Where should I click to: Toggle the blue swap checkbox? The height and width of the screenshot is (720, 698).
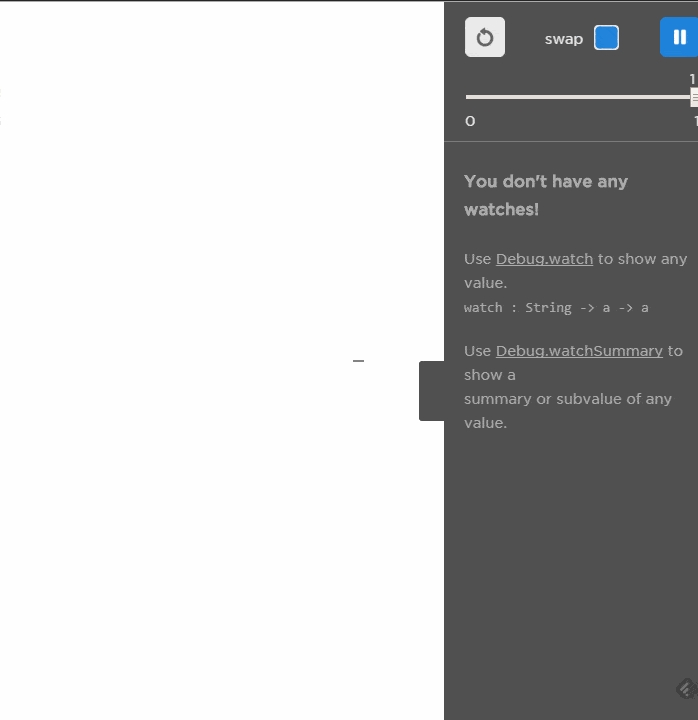[x=606, y=38]
